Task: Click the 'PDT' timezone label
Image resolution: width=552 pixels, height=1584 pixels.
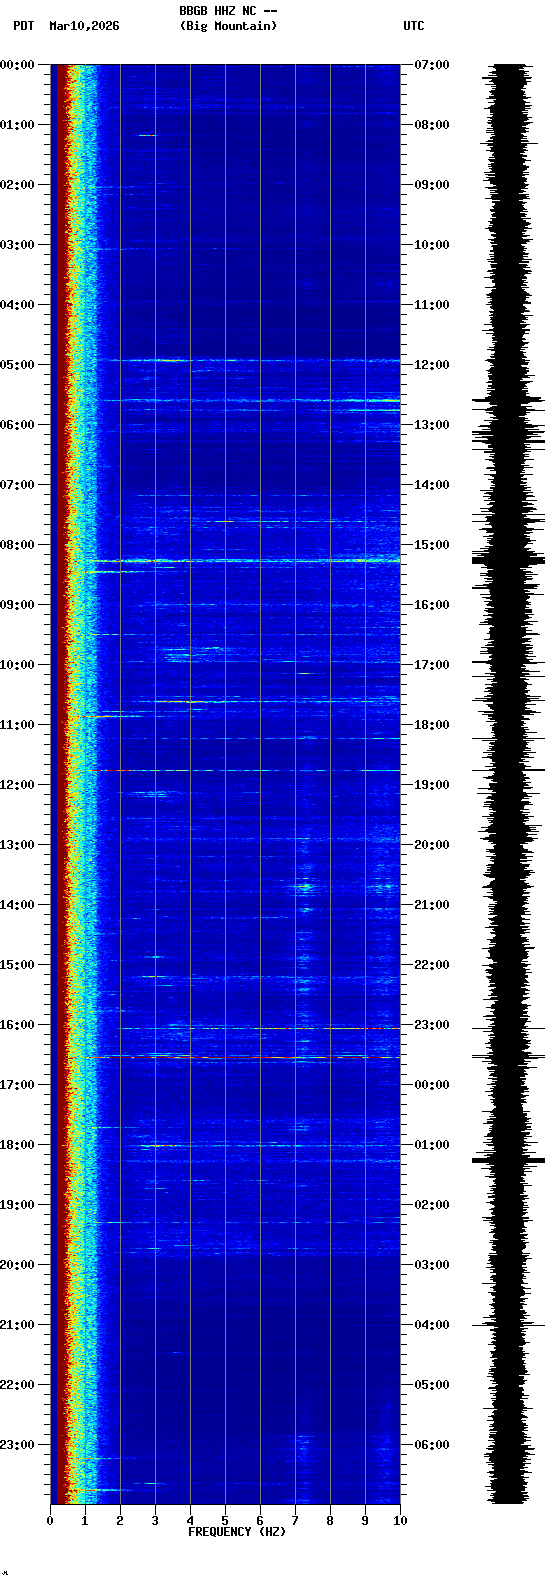Action: [23, 26]
